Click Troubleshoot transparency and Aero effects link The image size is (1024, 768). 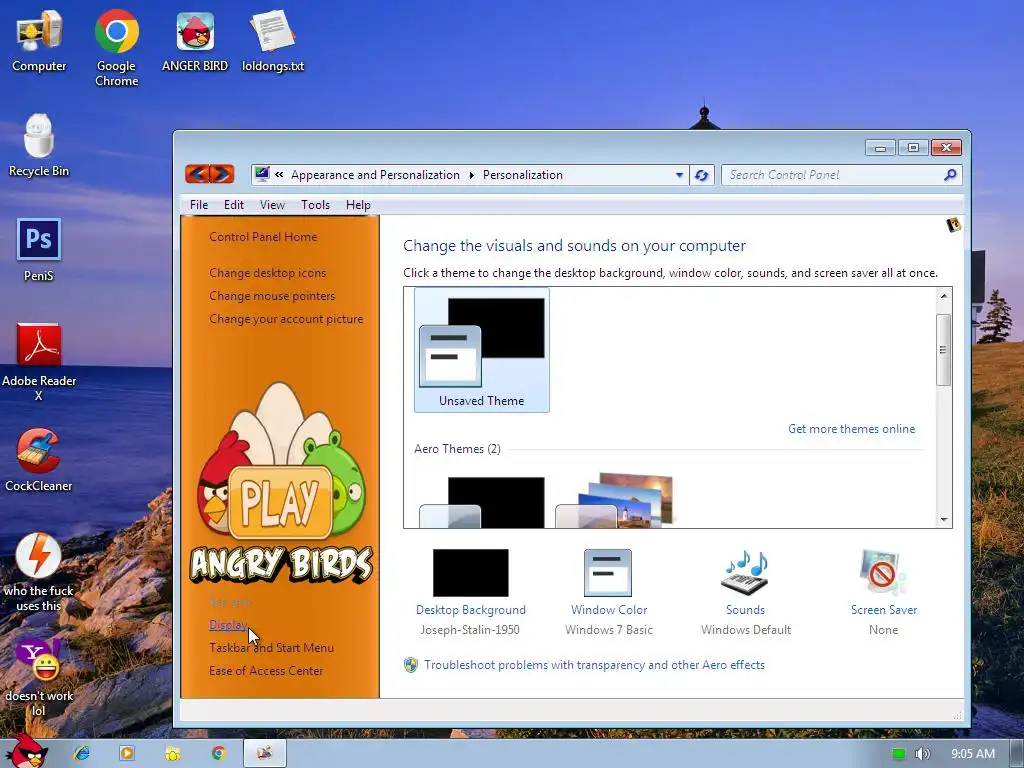click(x=594, y=665)
